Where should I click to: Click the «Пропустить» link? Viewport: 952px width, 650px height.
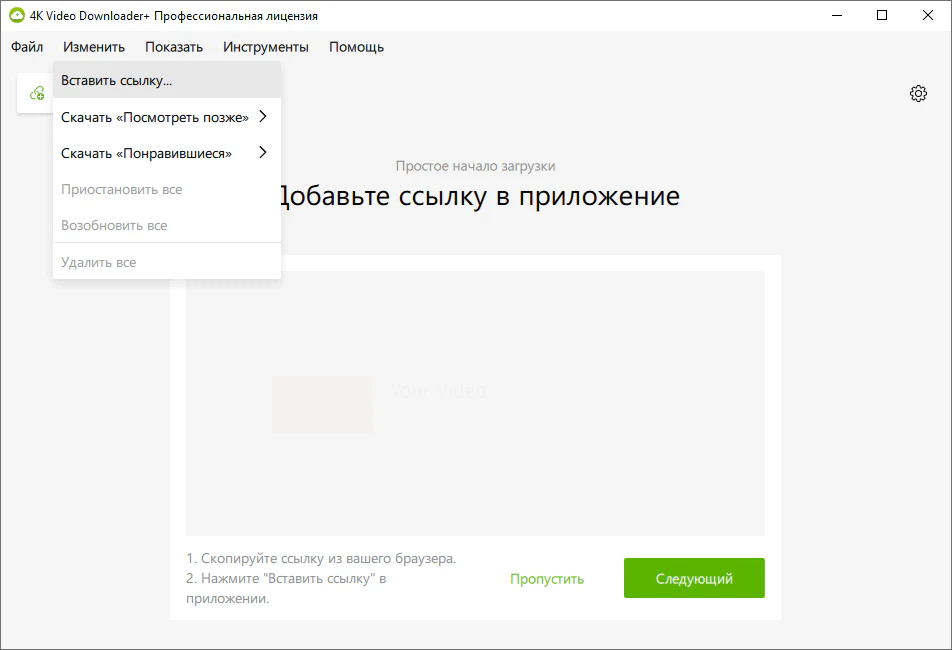[547, 579]
